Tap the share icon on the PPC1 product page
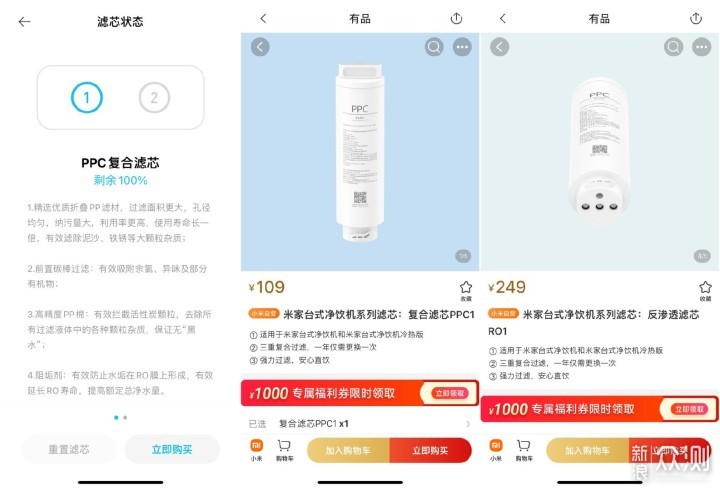Screen dimensions: 720x490 (456, 18)
